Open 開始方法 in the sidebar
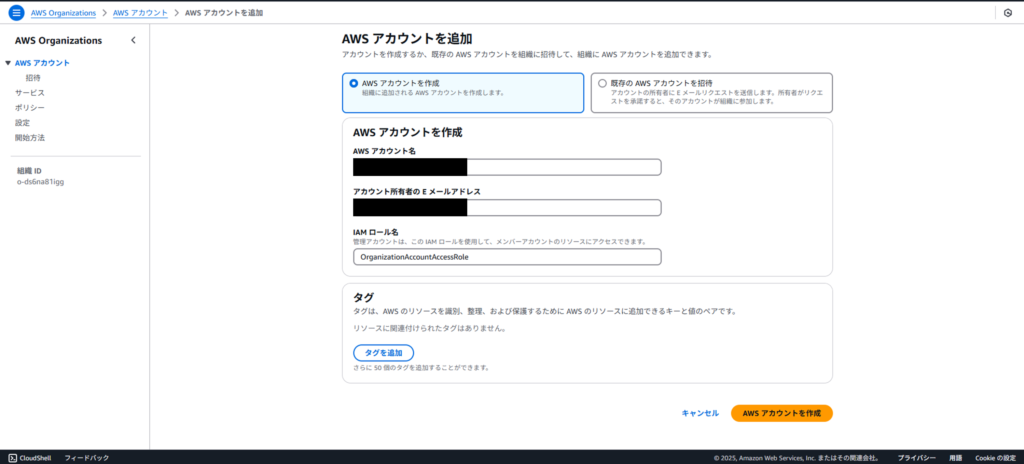 point(30,138)
